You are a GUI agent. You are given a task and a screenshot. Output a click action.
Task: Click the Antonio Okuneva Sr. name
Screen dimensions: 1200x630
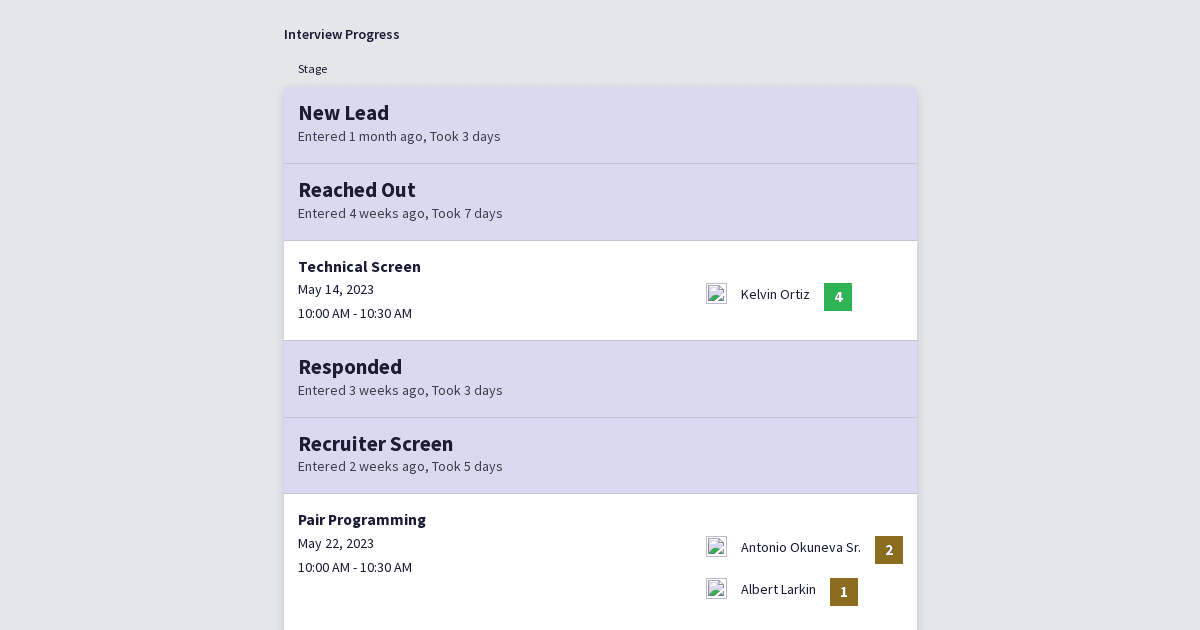click(x=801, y=547)
